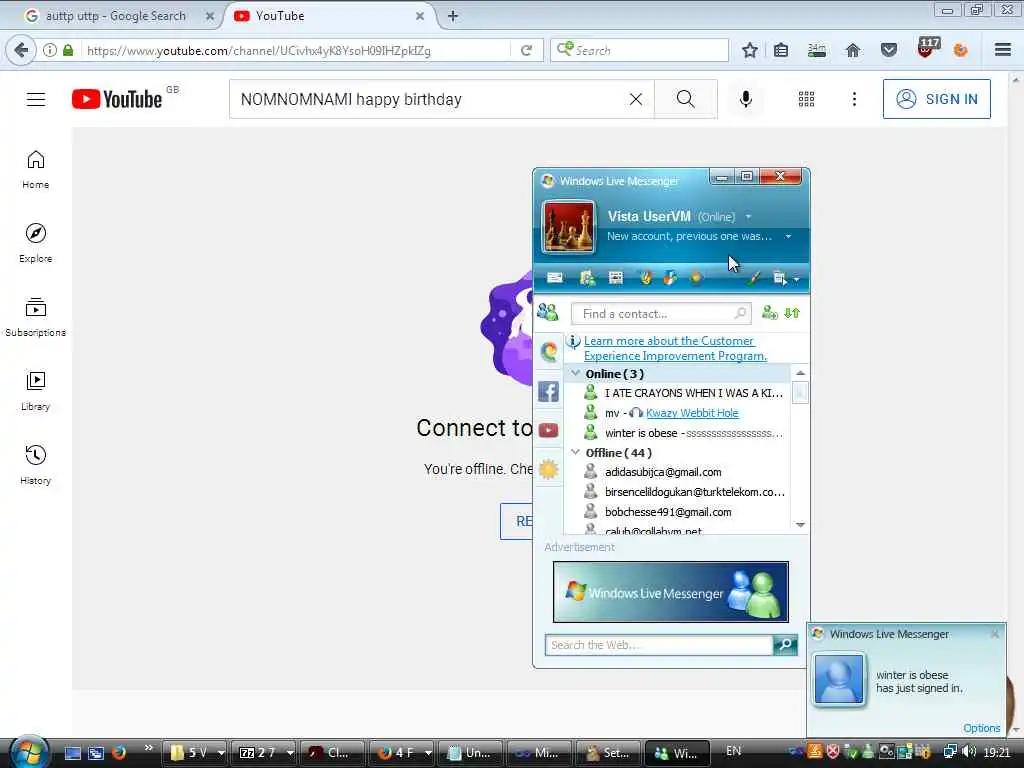
Task: Open the sun weather tab in Messenger sidebar
Action: pos(549,469)
